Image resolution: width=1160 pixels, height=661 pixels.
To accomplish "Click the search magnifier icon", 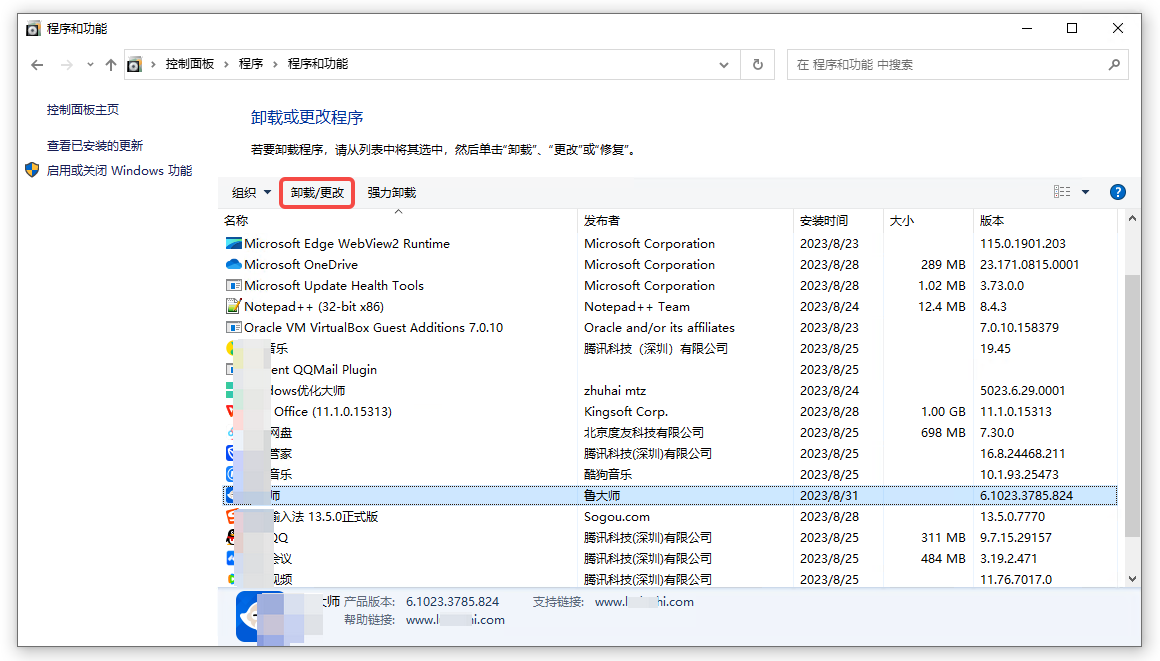I will point(1114,65).
